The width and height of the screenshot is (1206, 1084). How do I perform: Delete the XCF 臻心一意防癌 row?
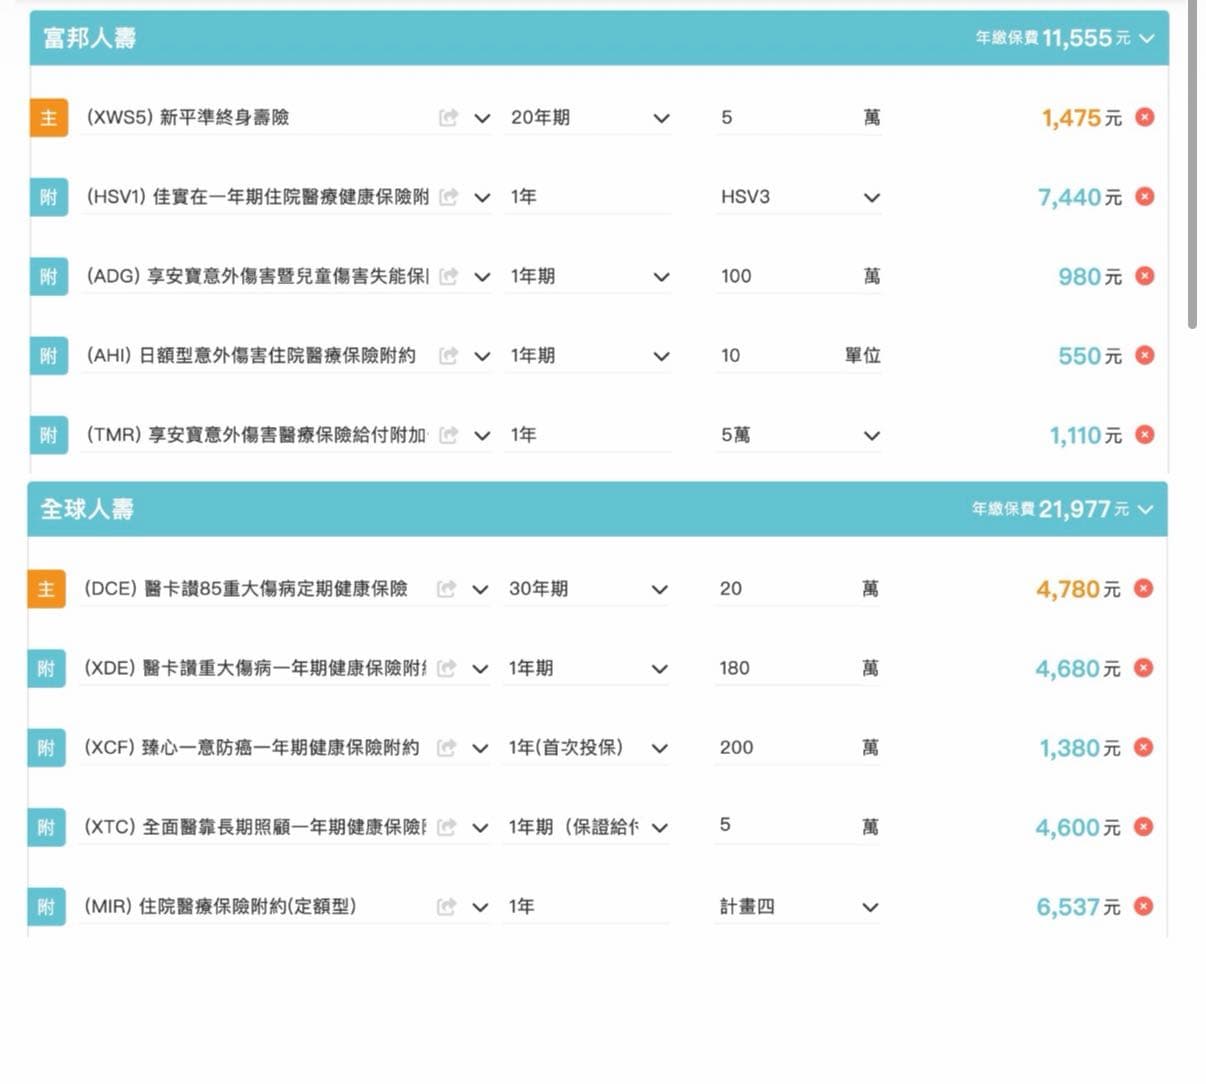coord(1143,747)
